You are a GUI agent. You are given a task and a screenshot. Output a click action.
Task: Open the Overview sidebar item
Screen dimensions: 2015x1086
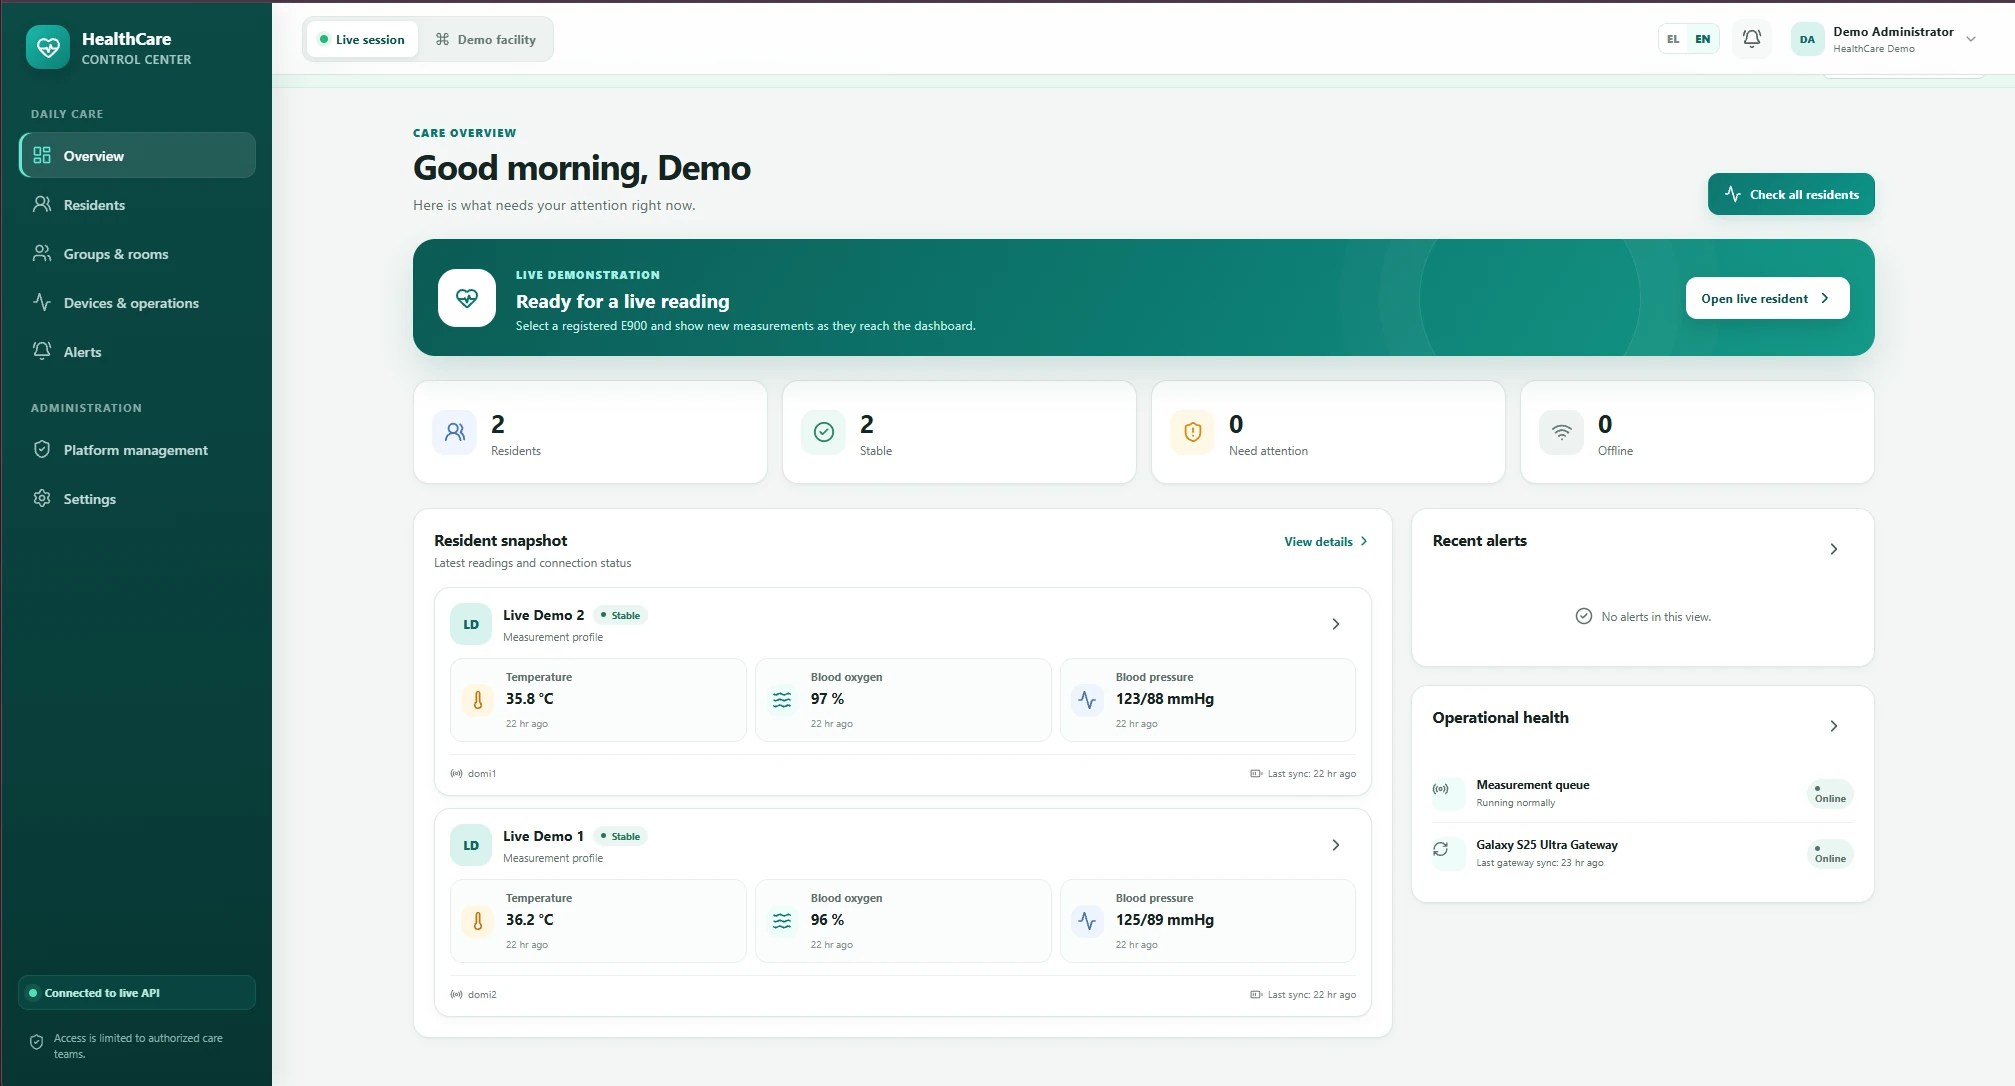(x=137, y=155)
